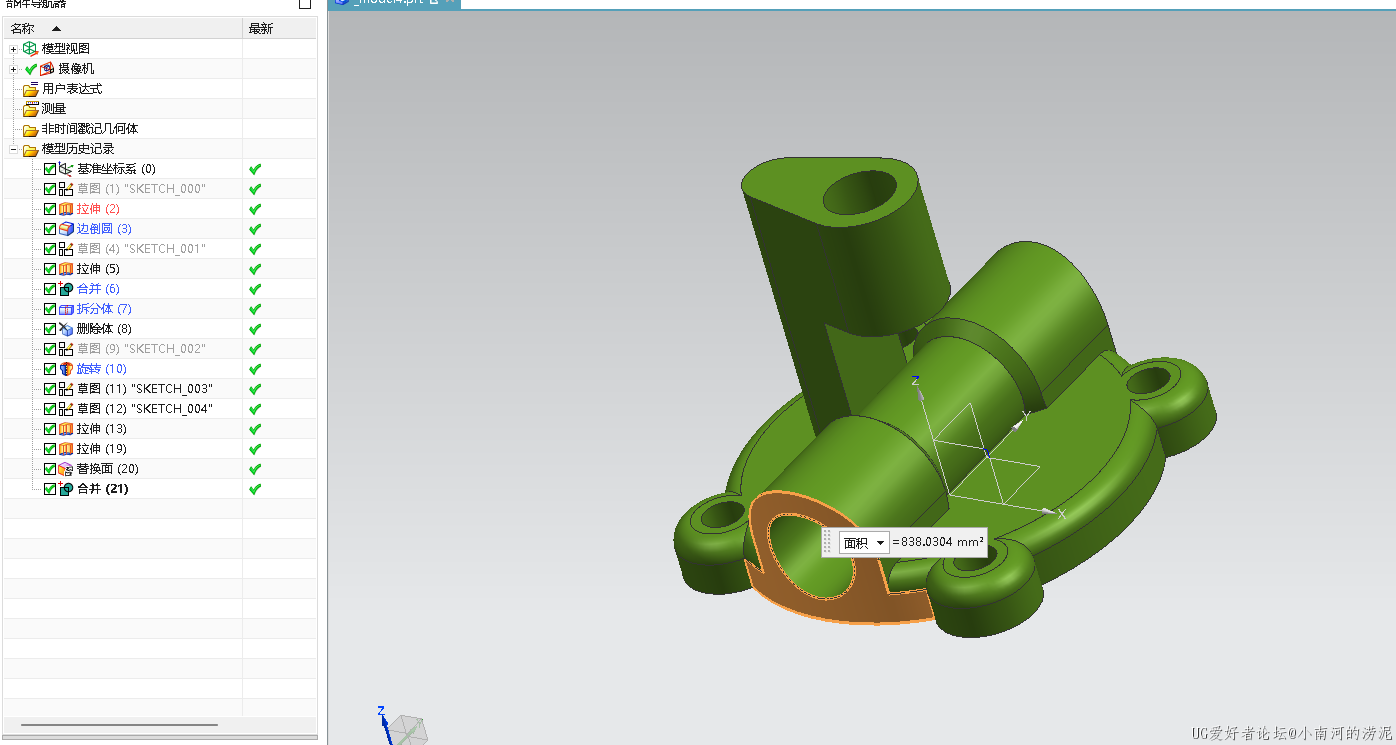
Task: Open the 面积 measurement type dropdown
Action: (864, 543)
